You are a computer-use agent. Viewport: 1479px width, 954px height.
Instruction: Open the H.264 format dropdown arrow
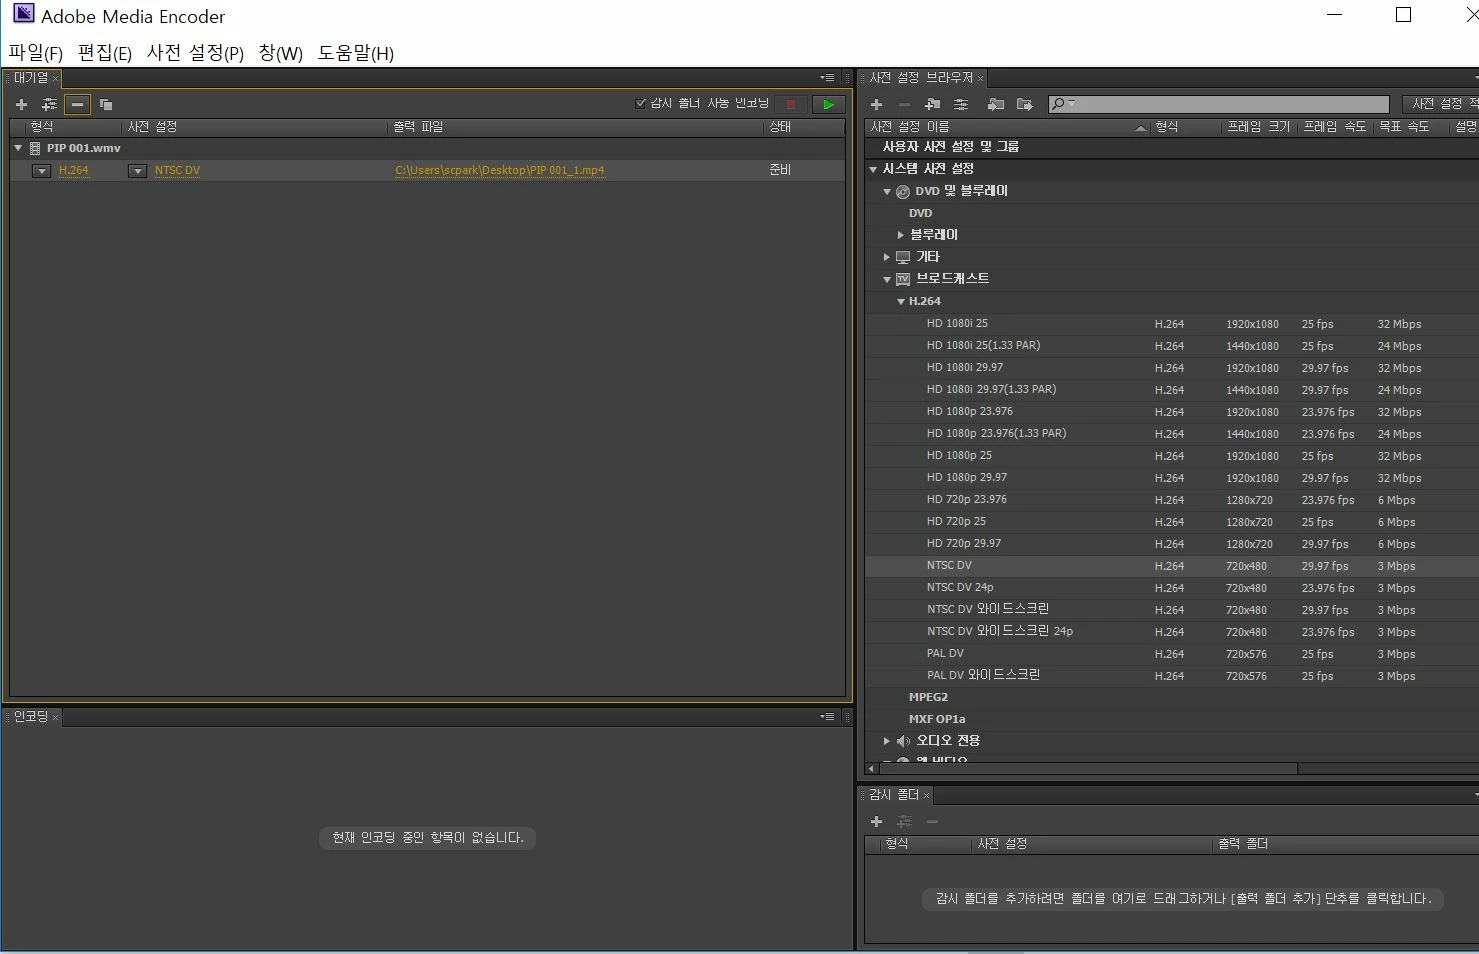[41, 171]
